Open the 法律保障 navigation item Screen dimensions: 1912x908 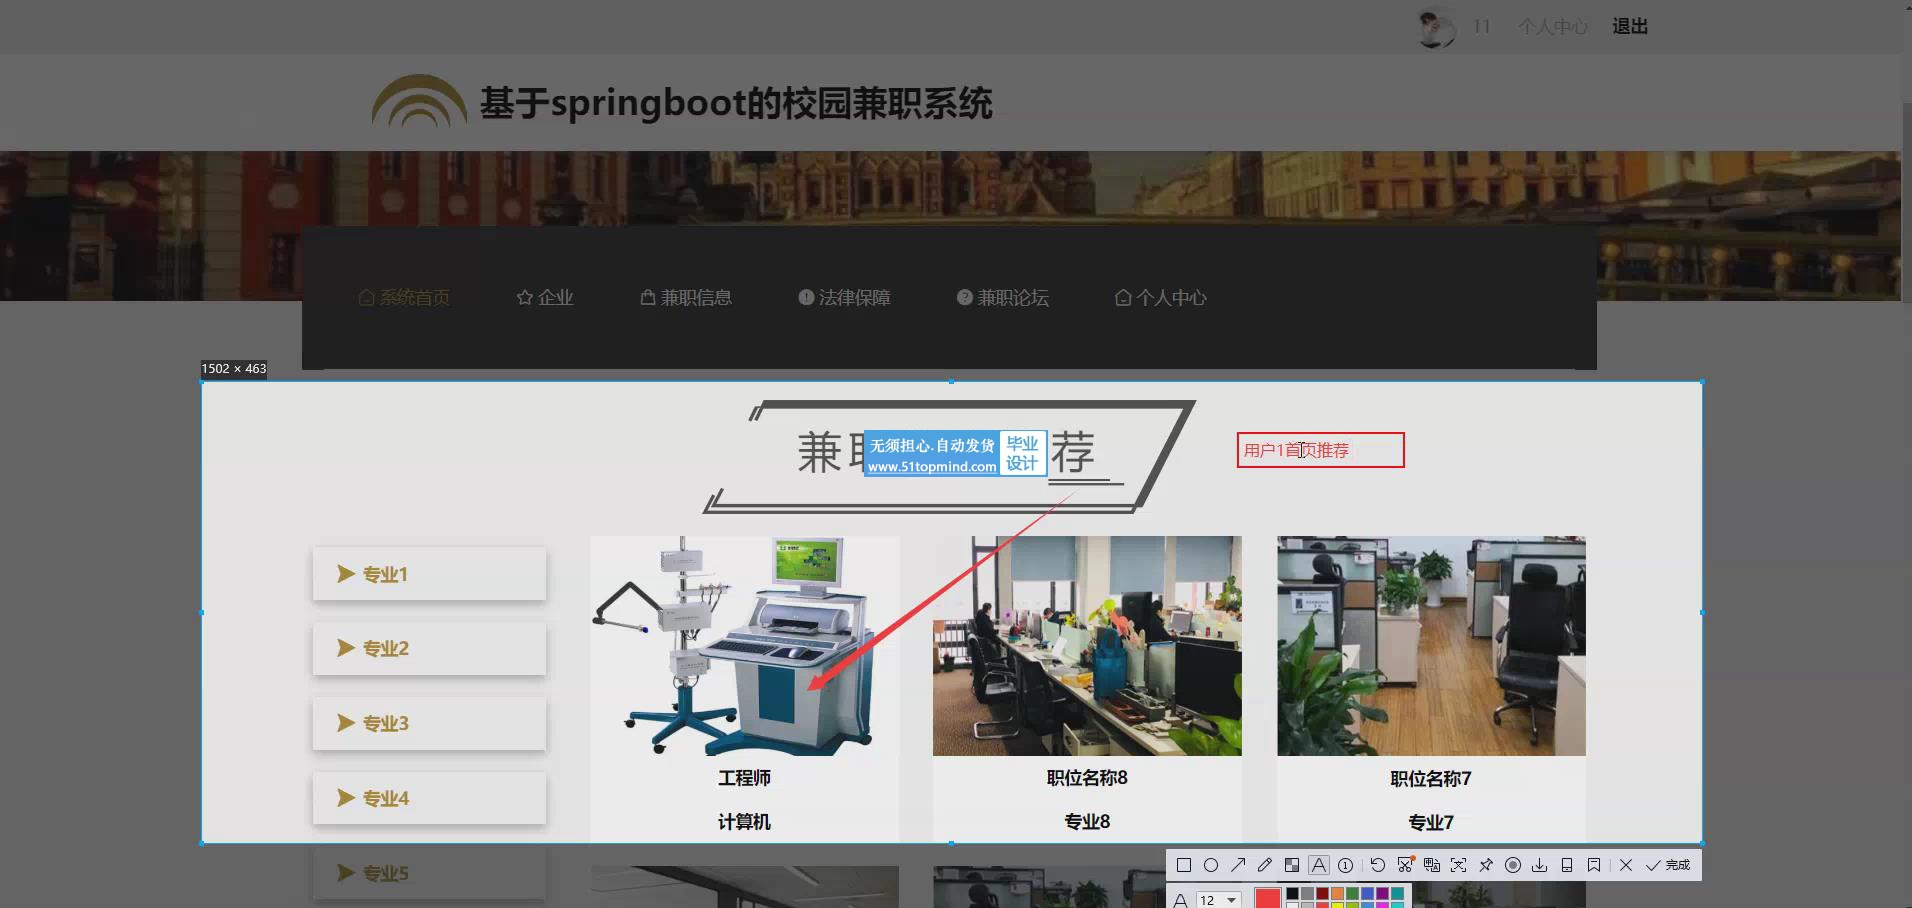point(844,298)
